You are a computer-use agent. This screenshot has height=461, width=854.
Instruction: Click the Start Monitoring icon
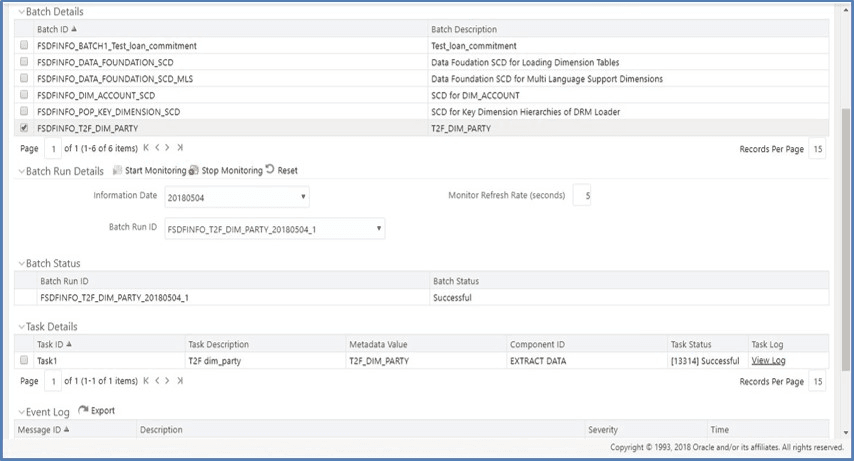tap(117, 171)
